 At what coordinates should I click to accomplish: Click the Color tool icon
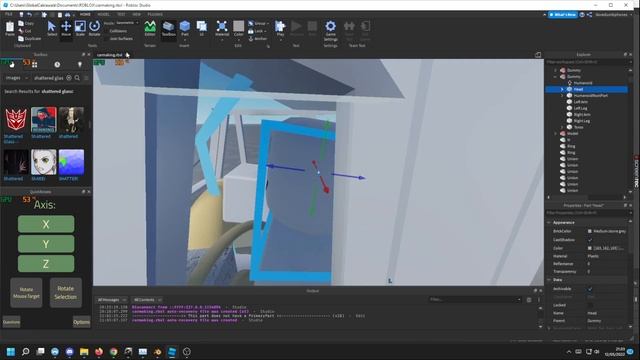click(x=238, y=27)
